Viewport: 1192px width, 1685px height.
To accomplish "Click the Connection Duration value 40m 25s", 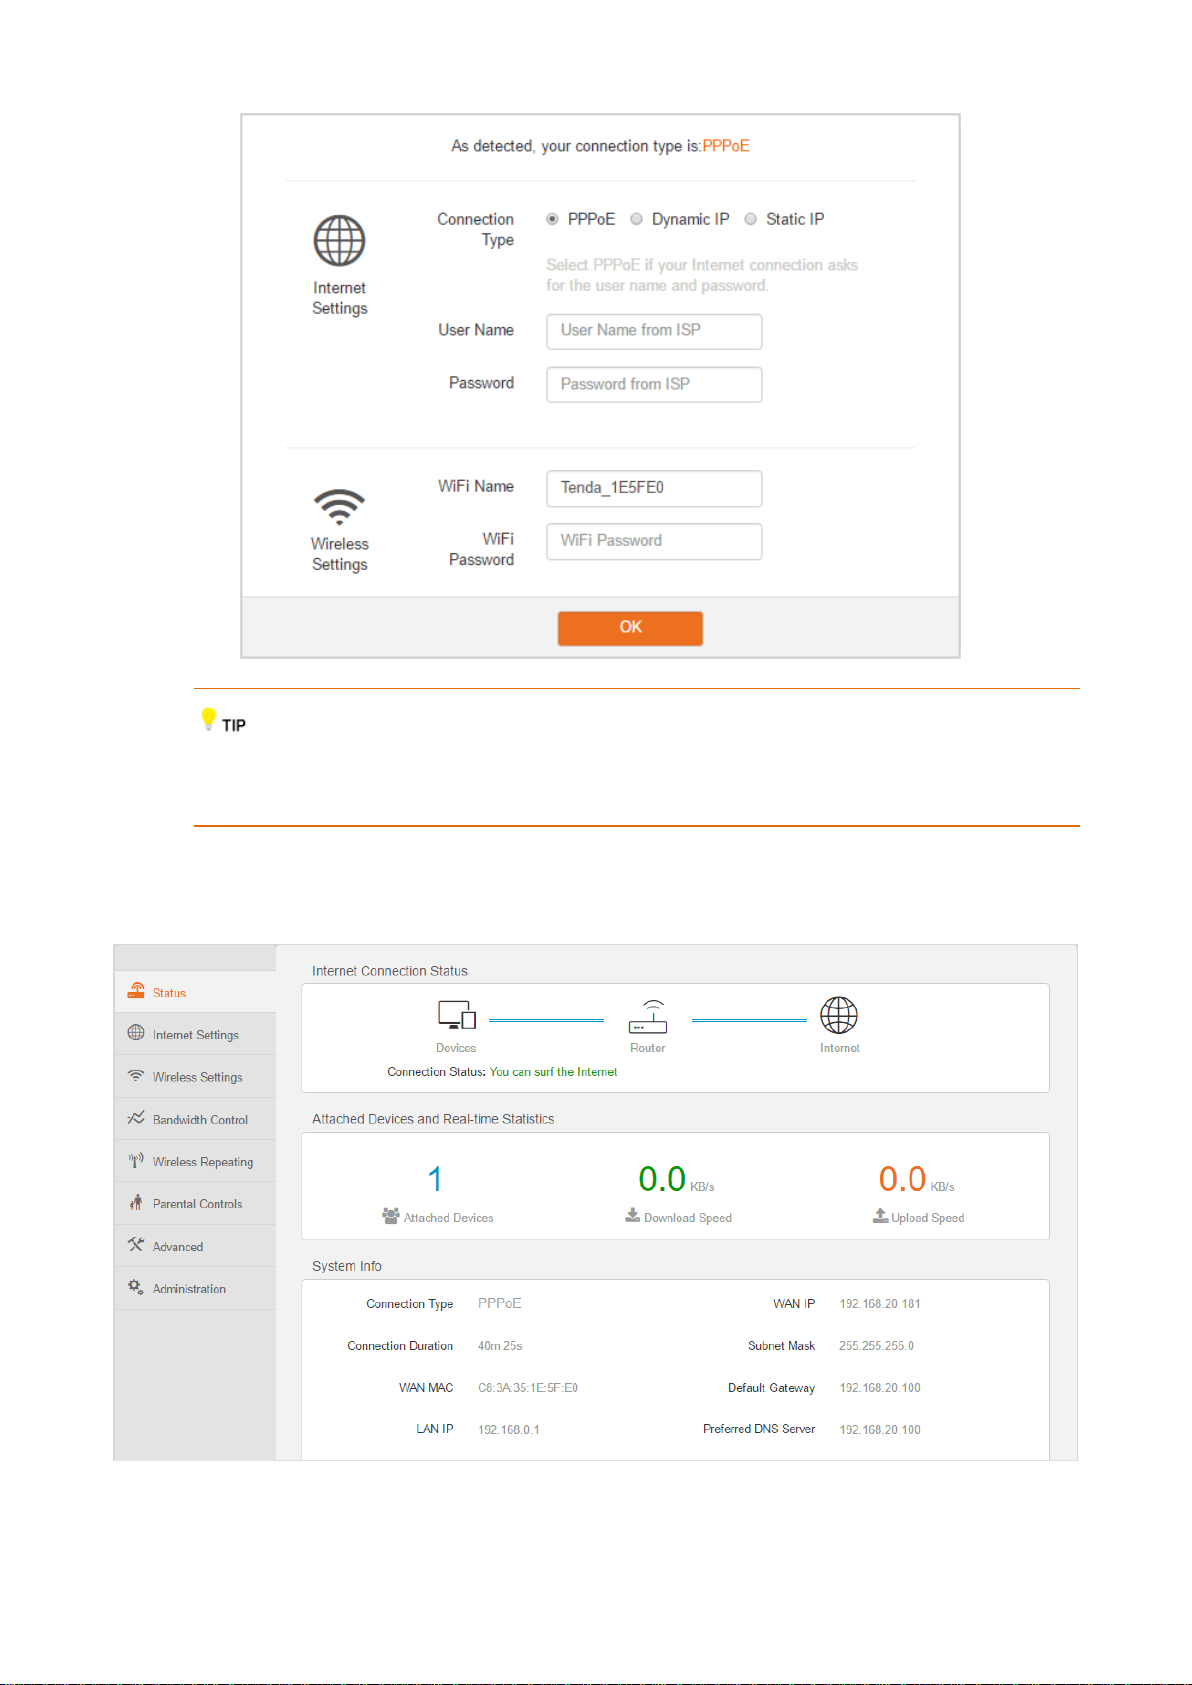I will 500,1345.
